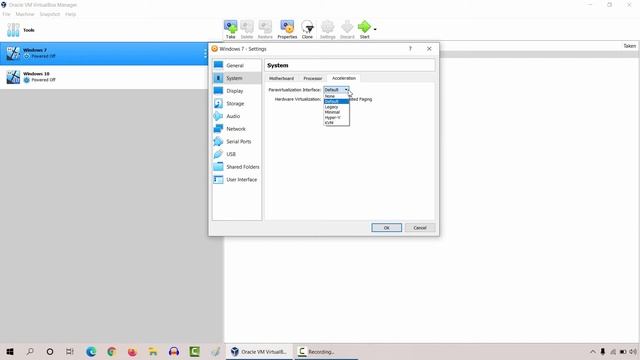Viewport: 640px width, 360px height.
Task: Click the Discard toolbar icon
Action: coord(347,27)
